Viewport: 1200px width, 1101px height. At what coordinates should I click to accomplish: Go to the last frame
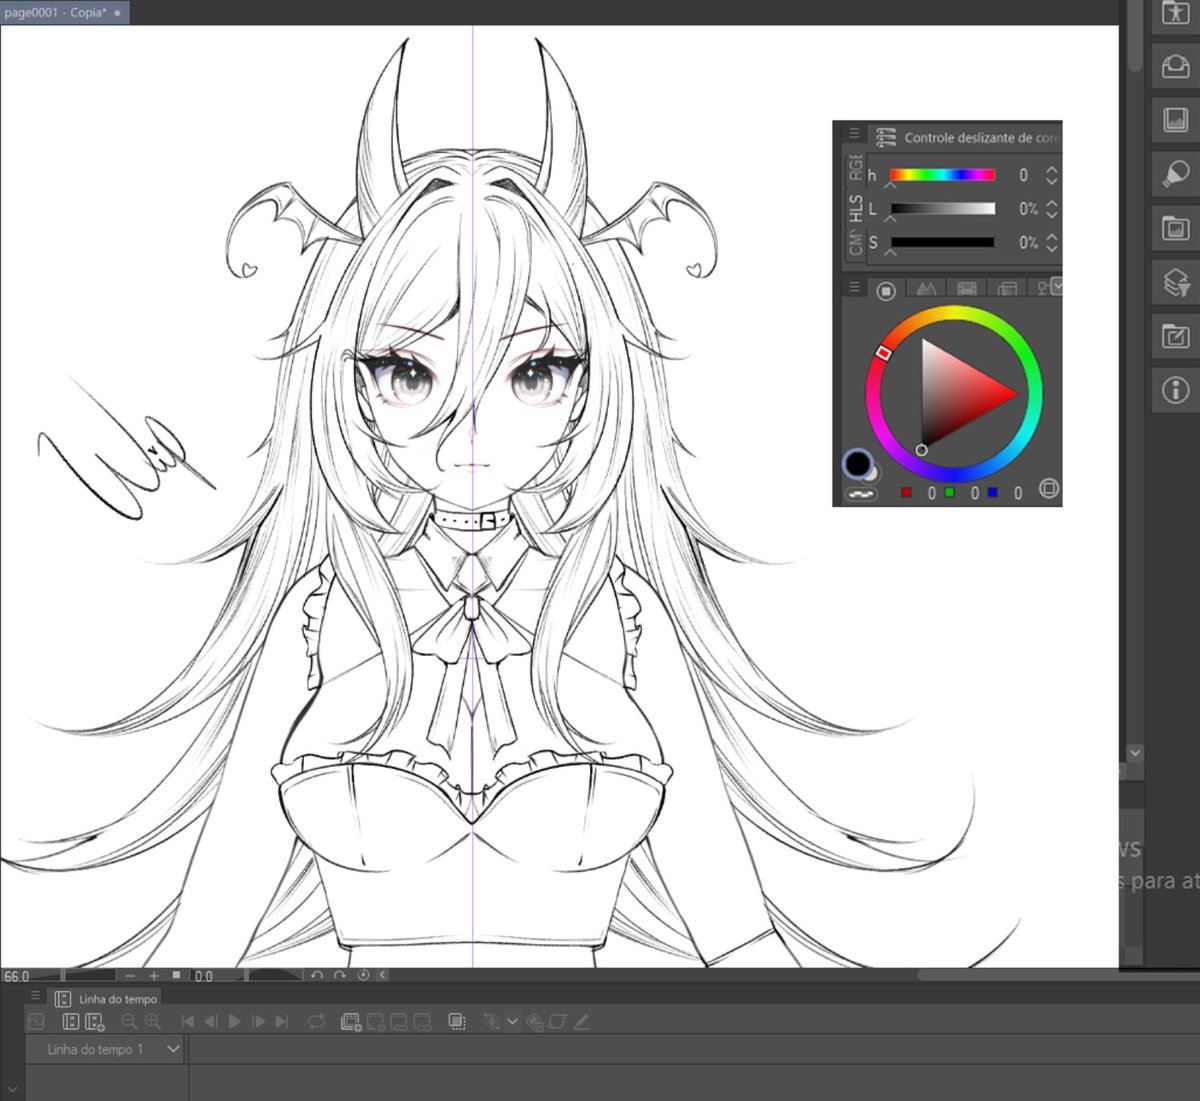(282, 1022)
